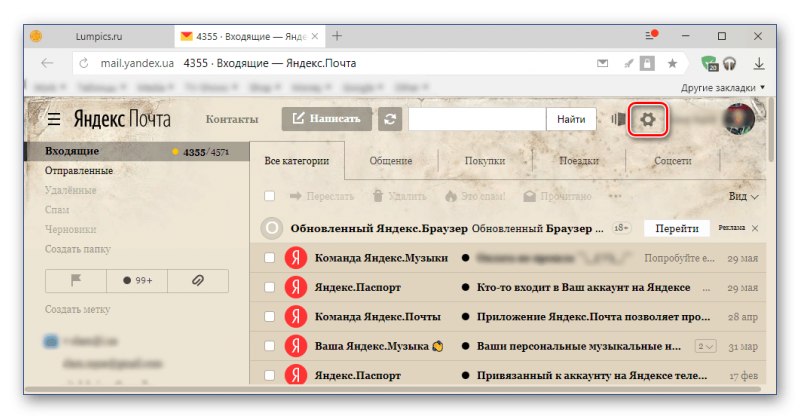Click the Яндекс avatar of Команда Яндекс.Музыки

point(295,258)
